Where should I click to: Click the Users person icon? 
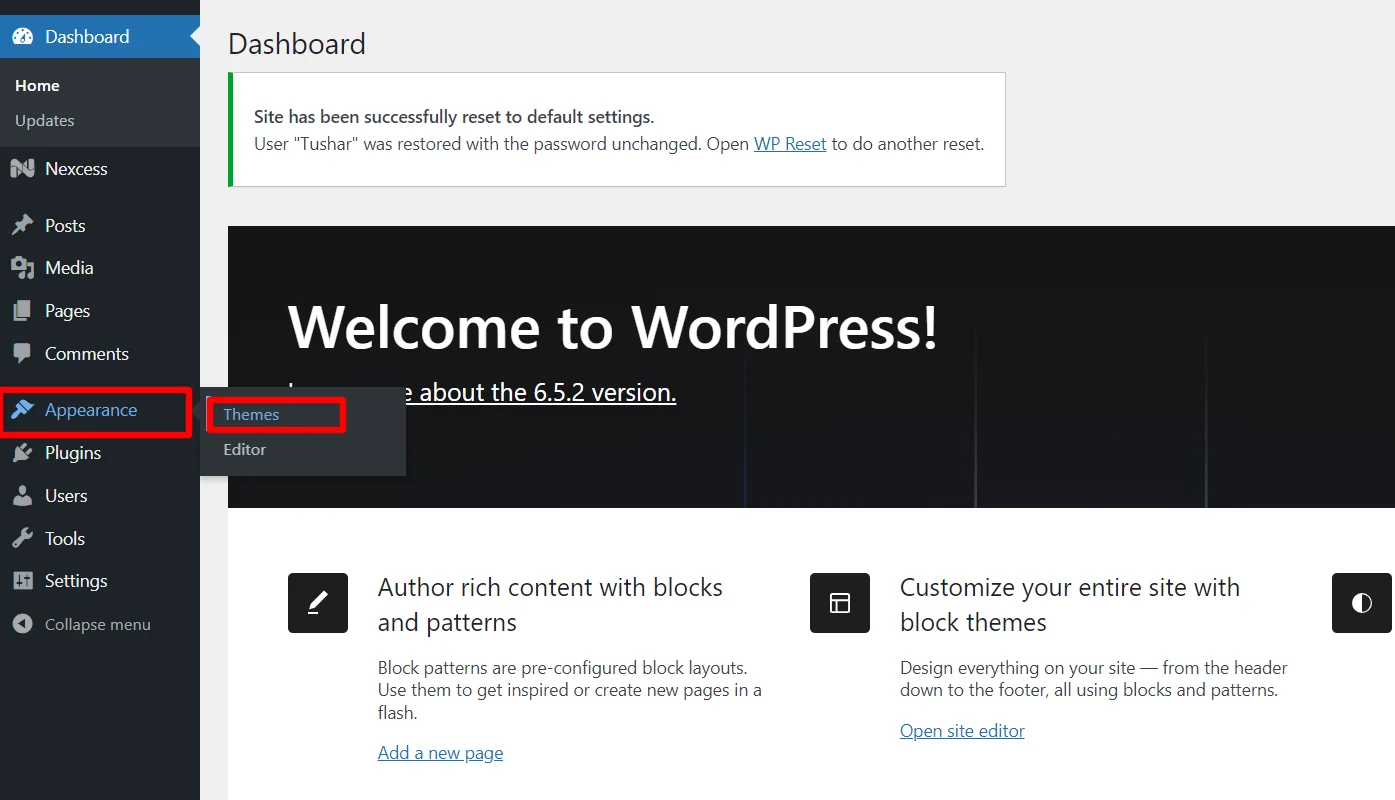pos(22,495)
